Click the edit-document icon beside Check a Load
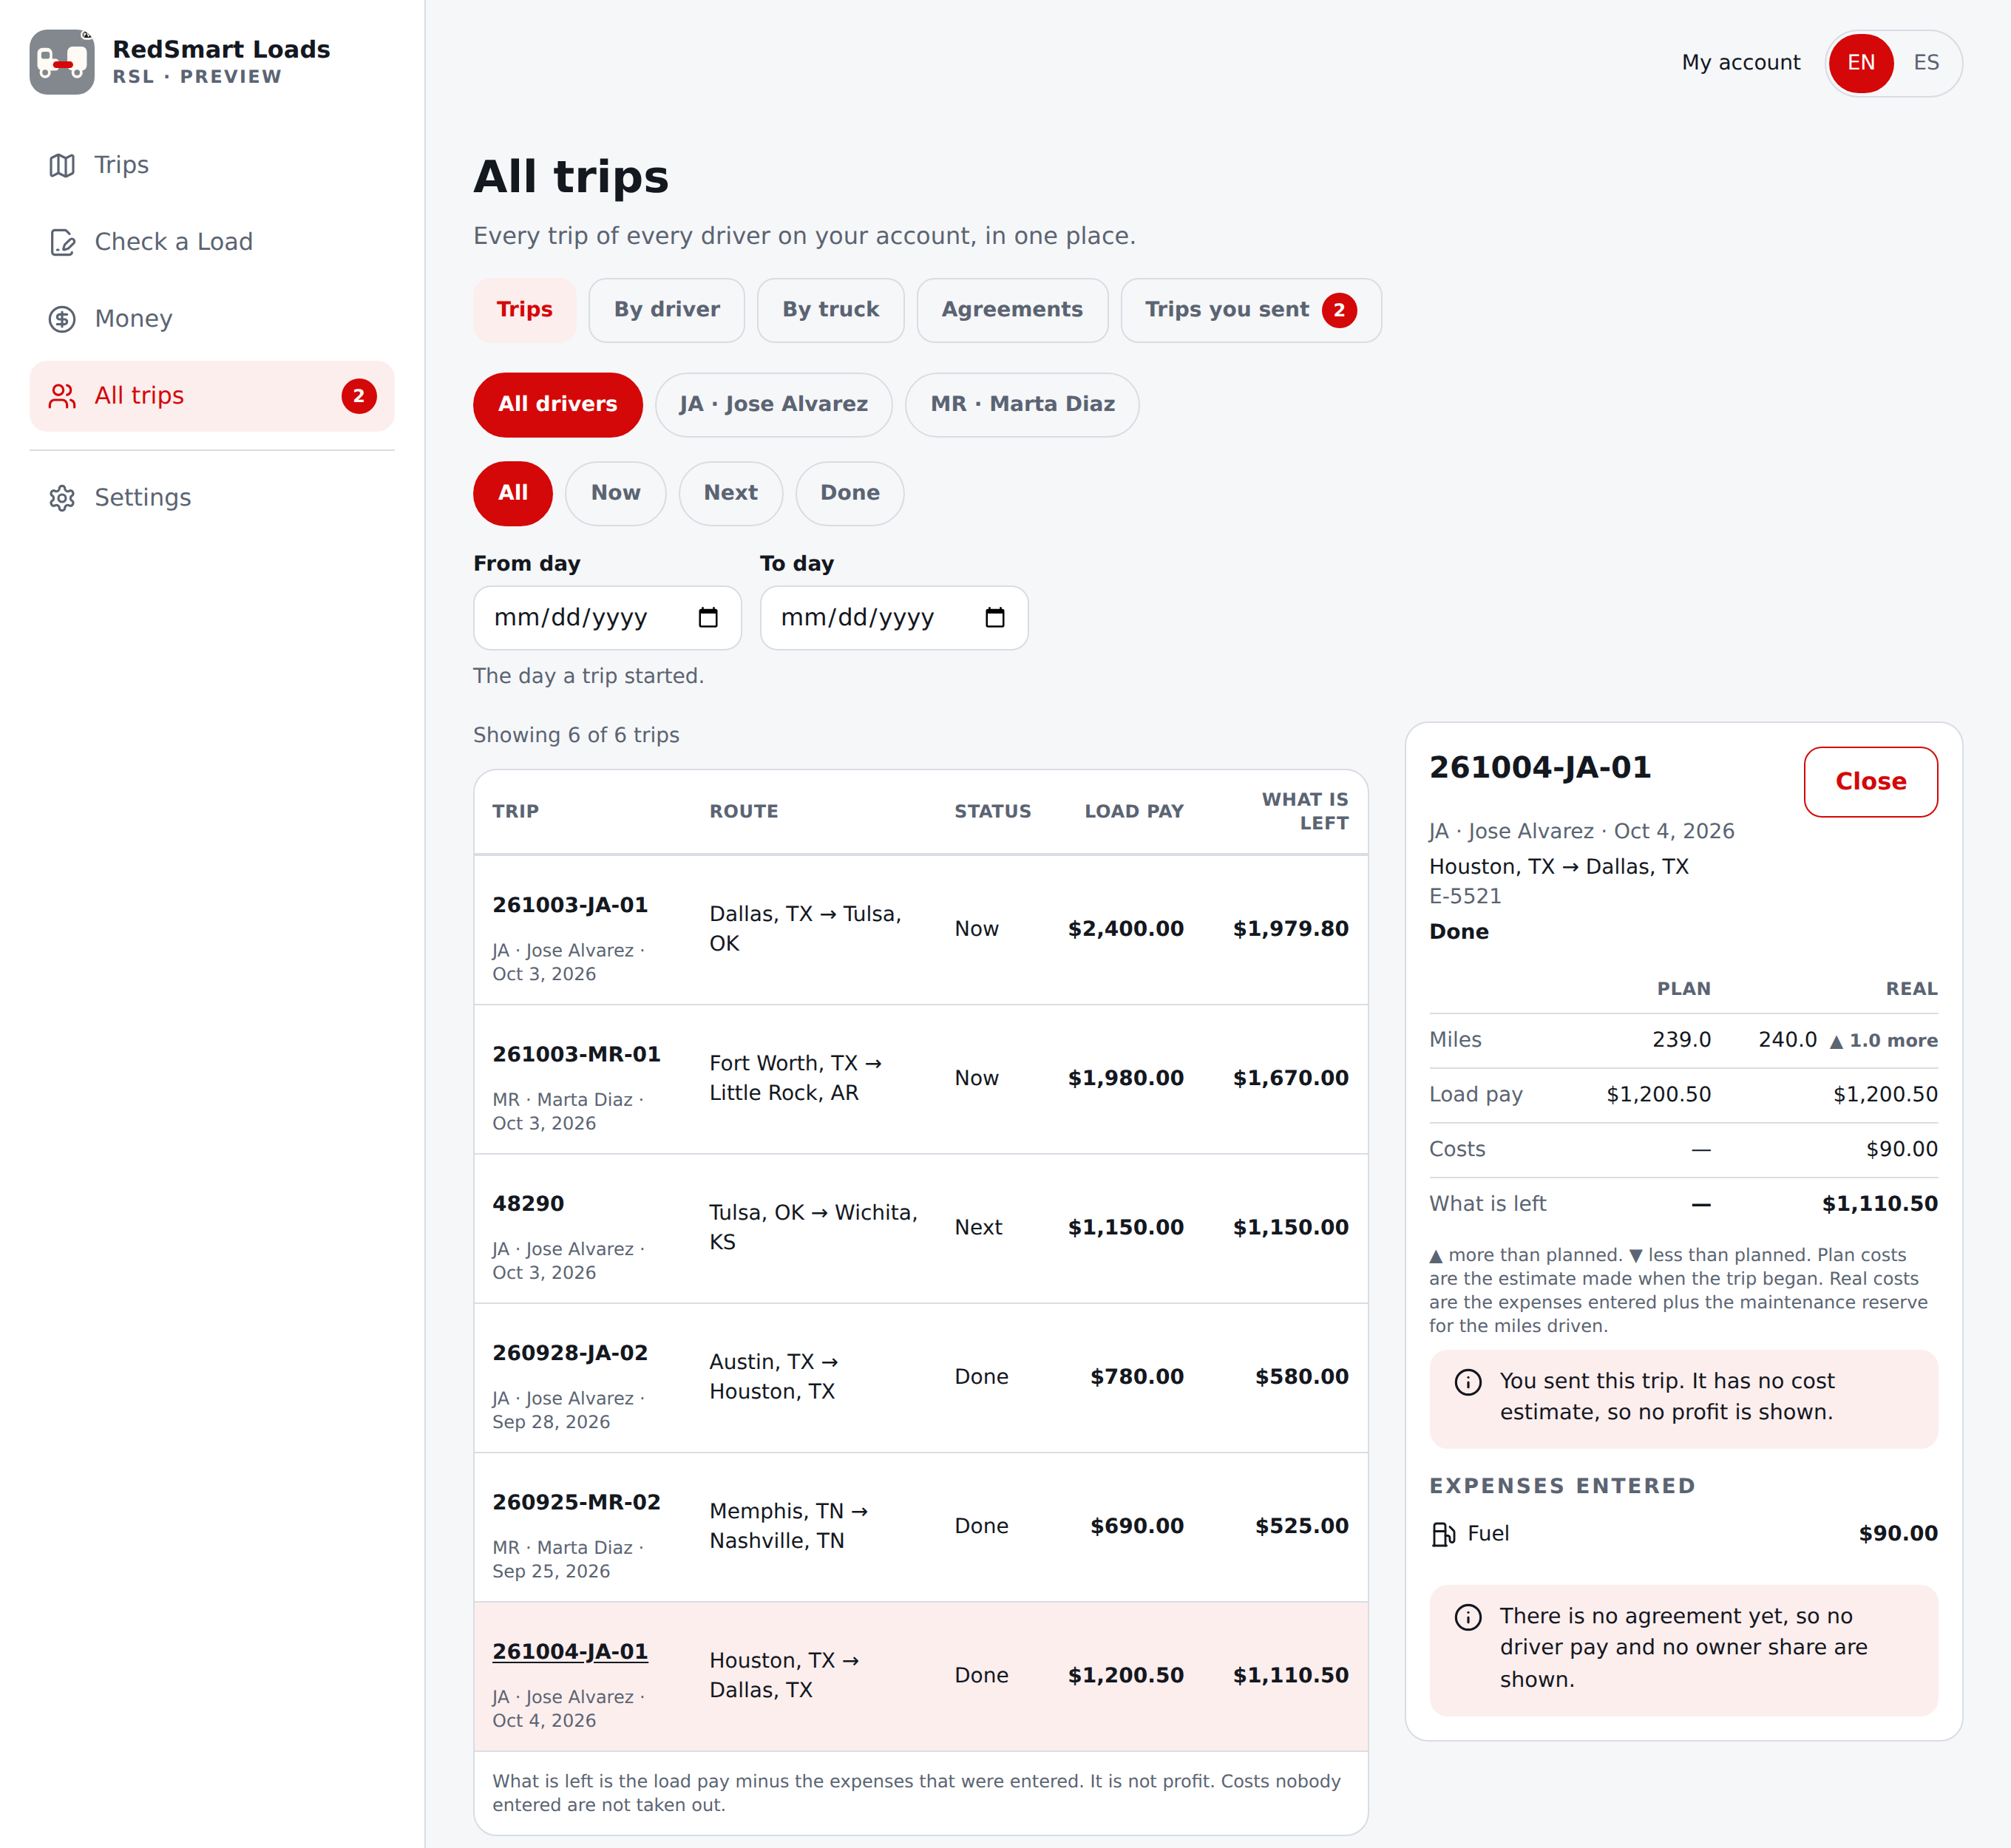The height and width of the screenshot is (1848, 2011). click(x=62, y=242)
